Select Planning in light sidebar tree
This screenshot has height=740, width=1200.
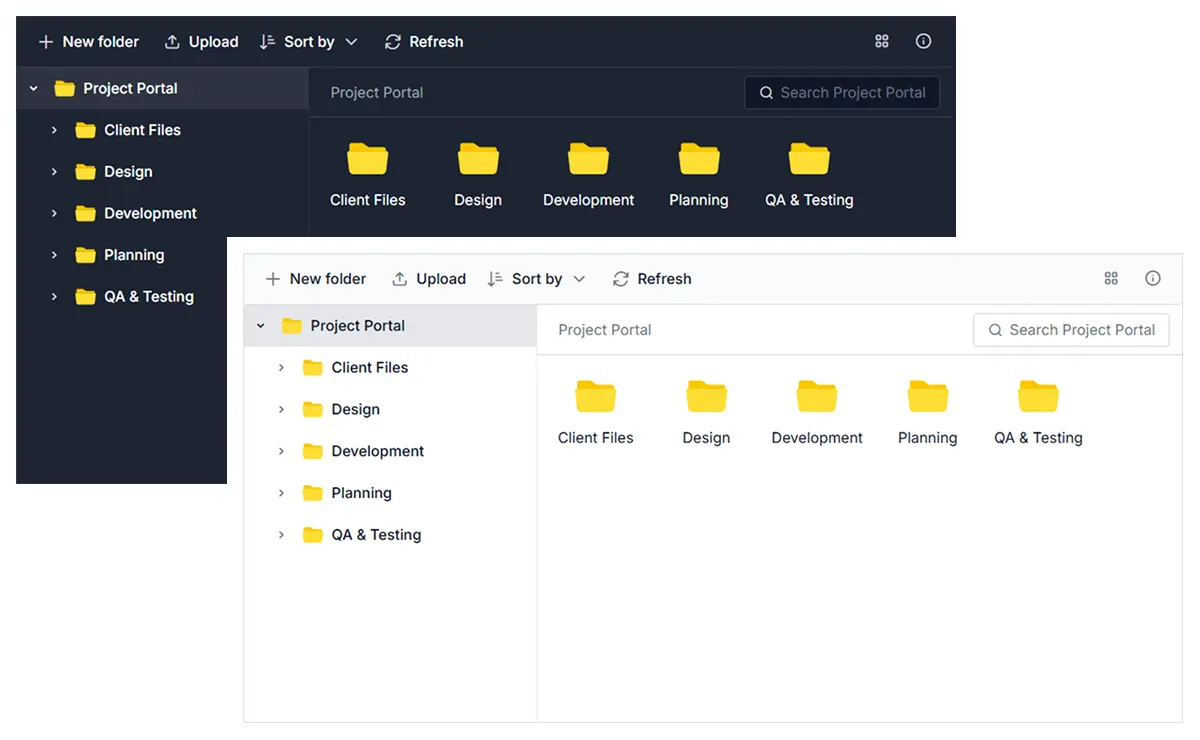[x=347, y=493]
